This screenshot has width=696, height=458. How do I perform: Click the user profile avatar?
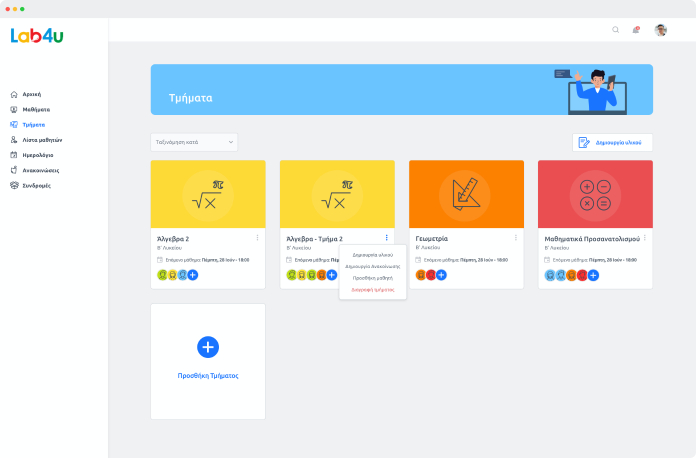[660, 30]
